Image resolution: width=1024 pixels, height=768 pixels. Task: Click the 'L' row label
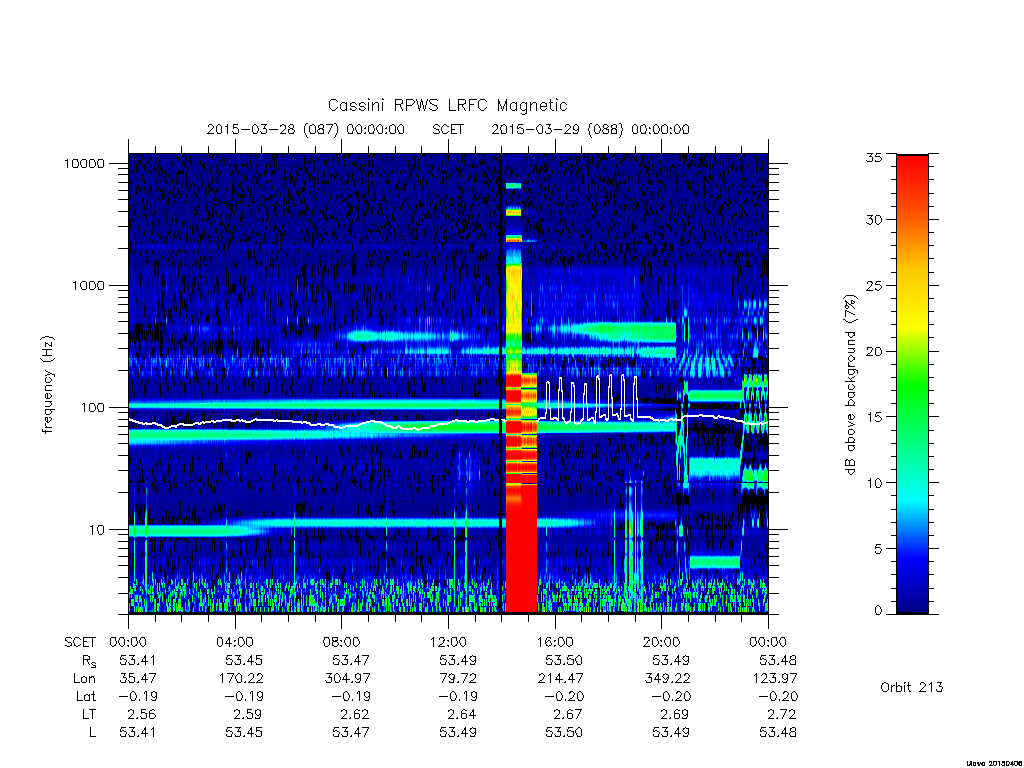click(92, 733)
